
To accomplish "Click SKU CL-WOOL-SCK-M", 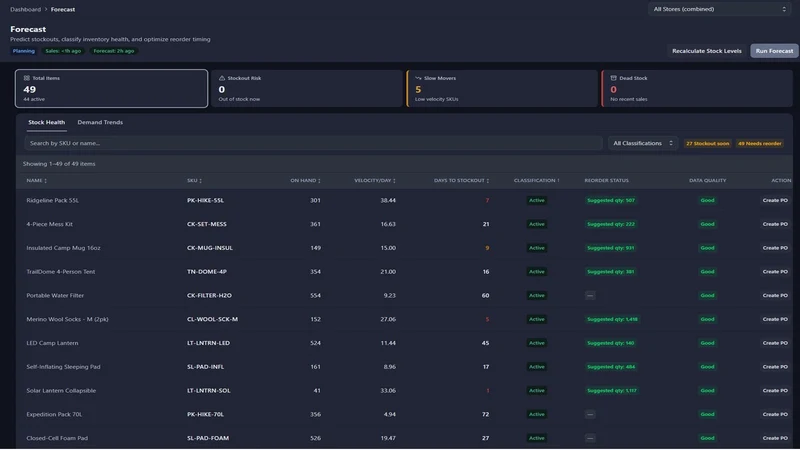I will pyautogui.click(x=212, y=319).
